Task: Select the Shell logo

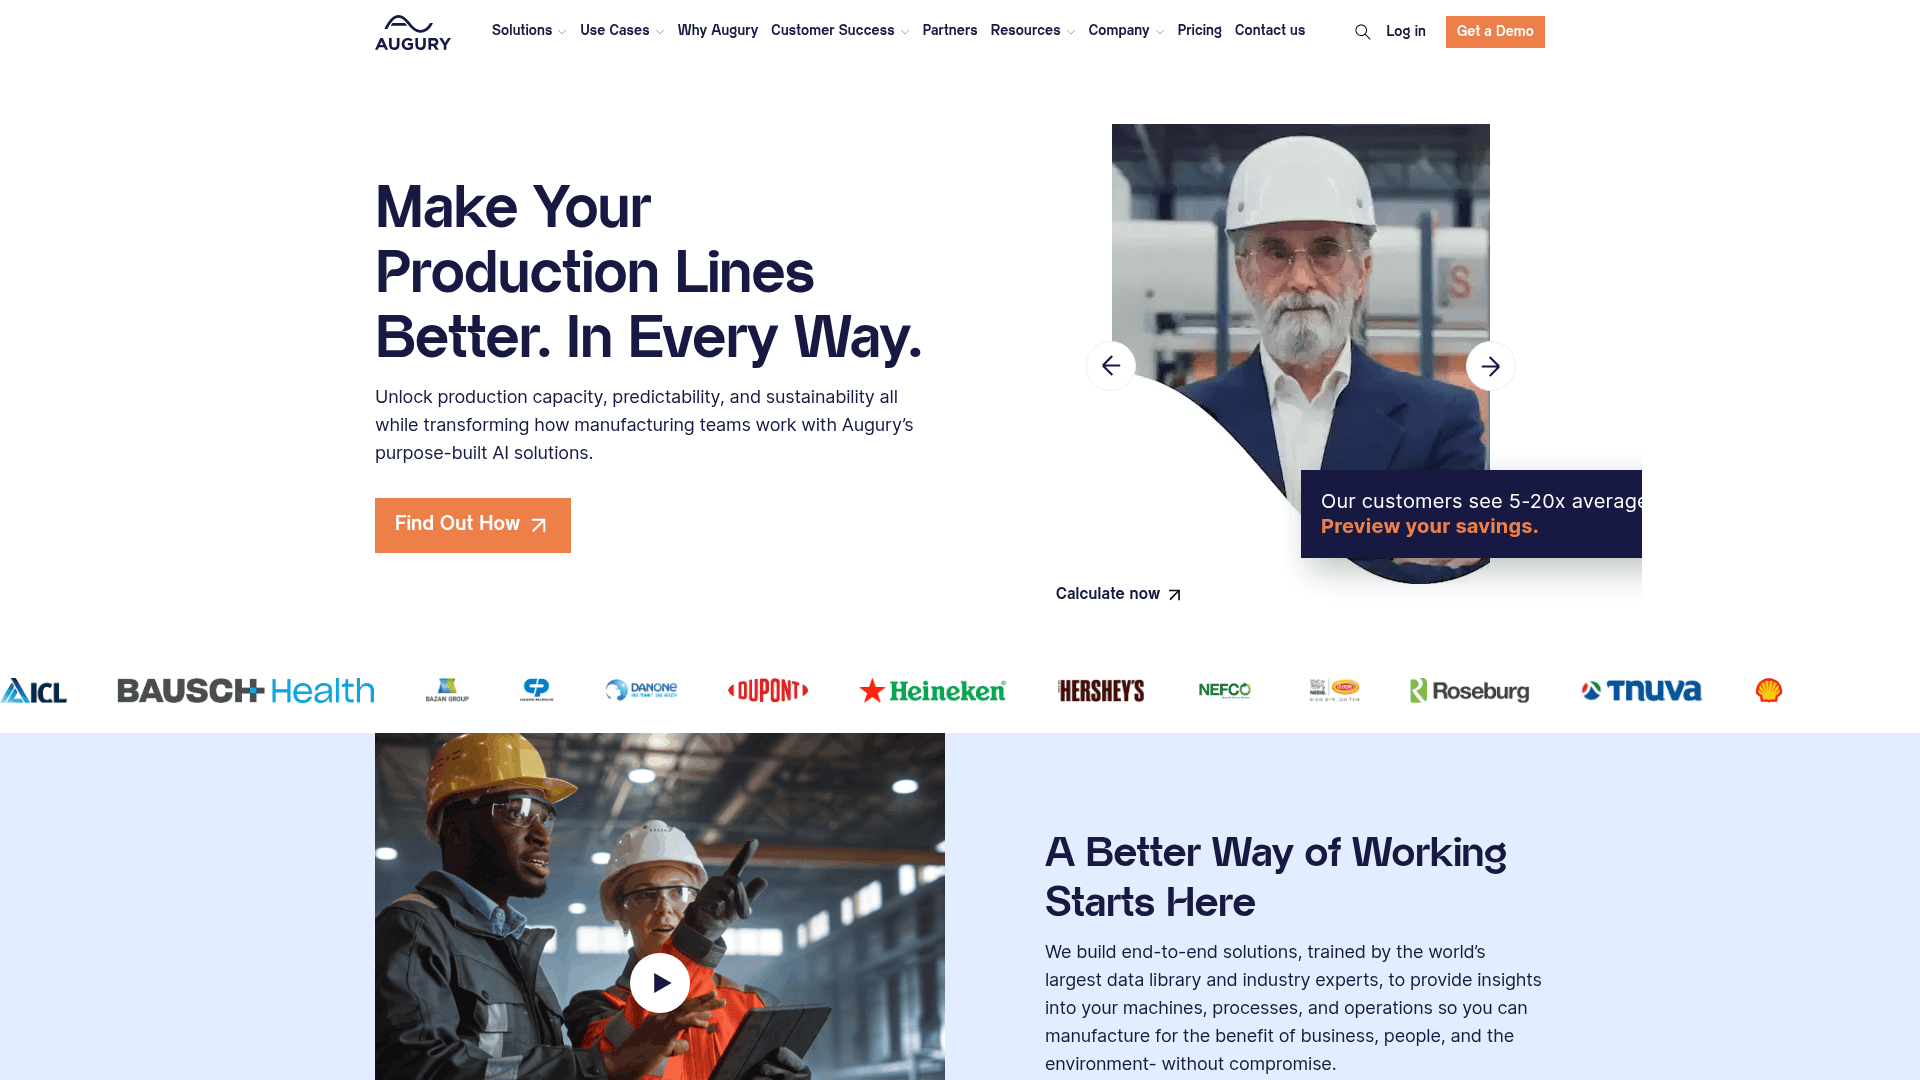Action: tap(1769, 690)
